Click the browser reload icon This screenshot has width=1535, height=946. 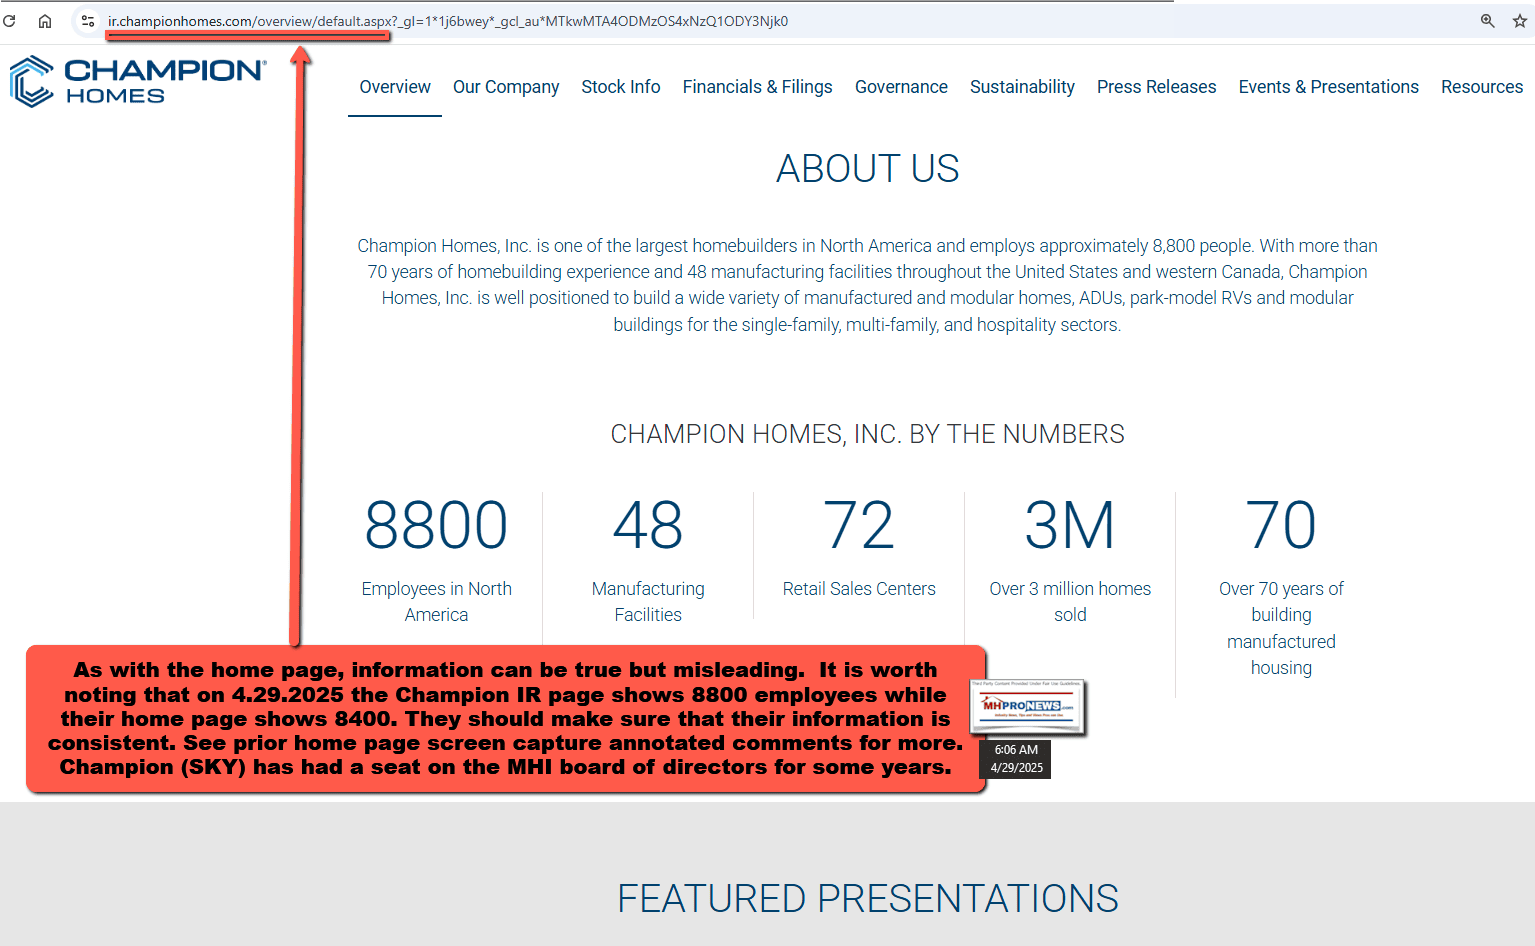[x=9, y=21]
